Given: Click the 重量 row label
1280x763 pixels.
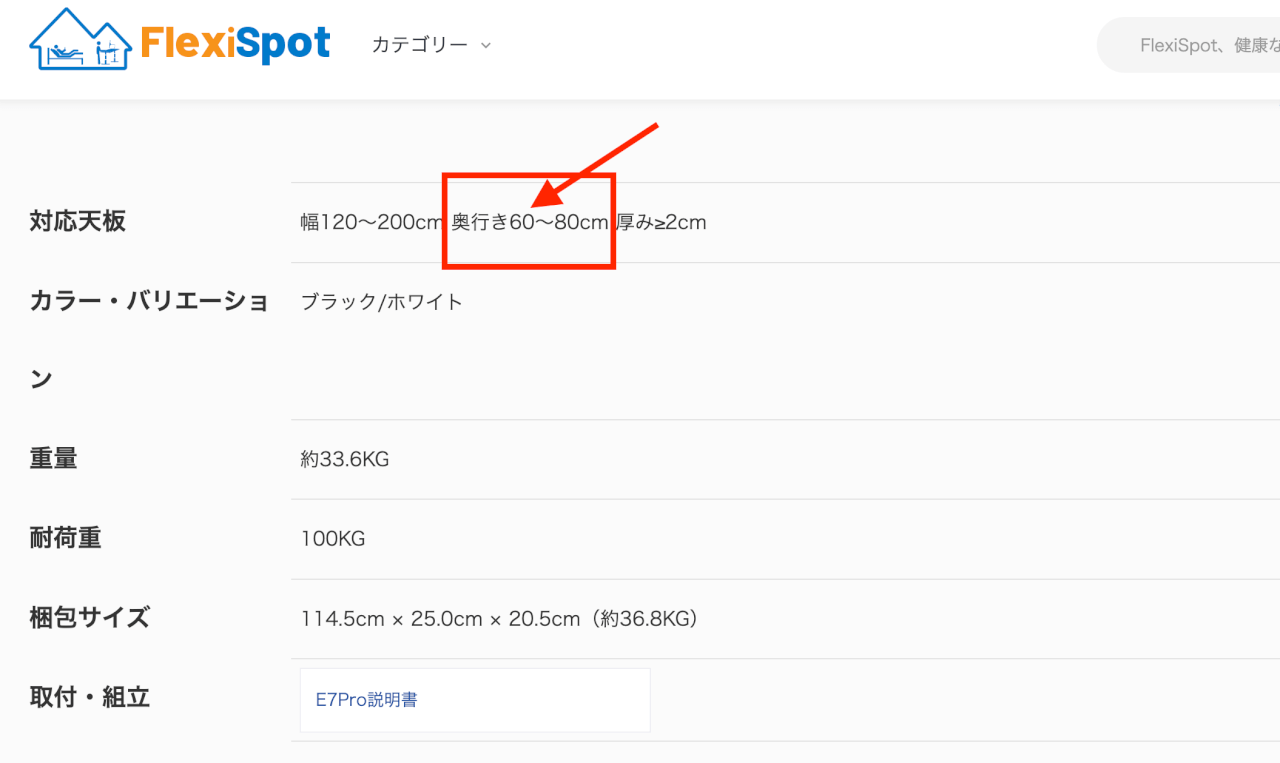Looking at the screenshot, I should point(54,459).
